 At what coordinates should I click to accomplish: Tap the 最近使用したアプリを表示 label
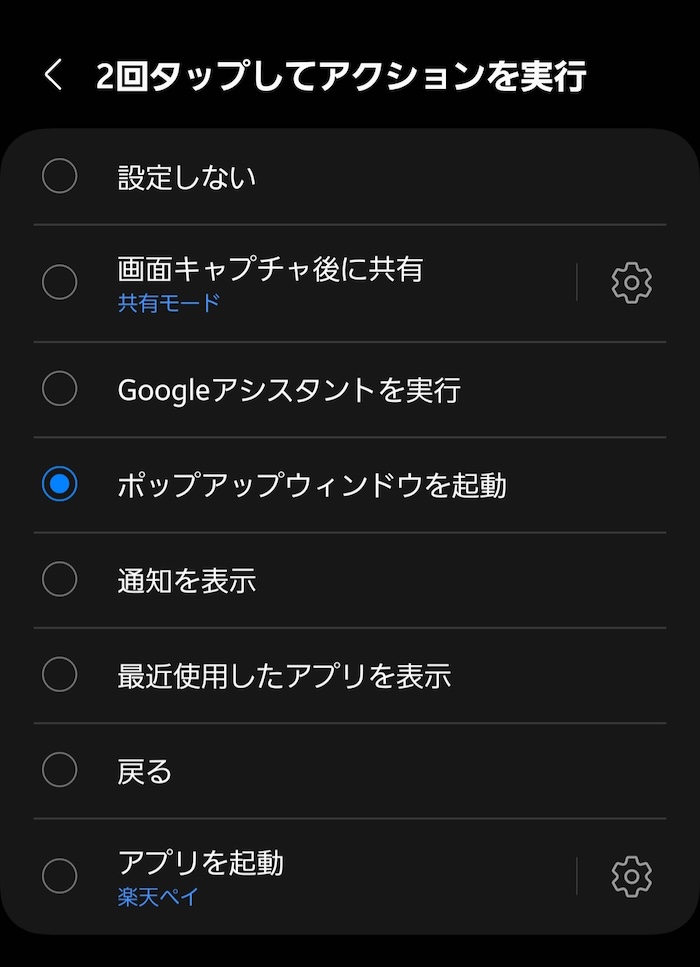coord(284,676)
